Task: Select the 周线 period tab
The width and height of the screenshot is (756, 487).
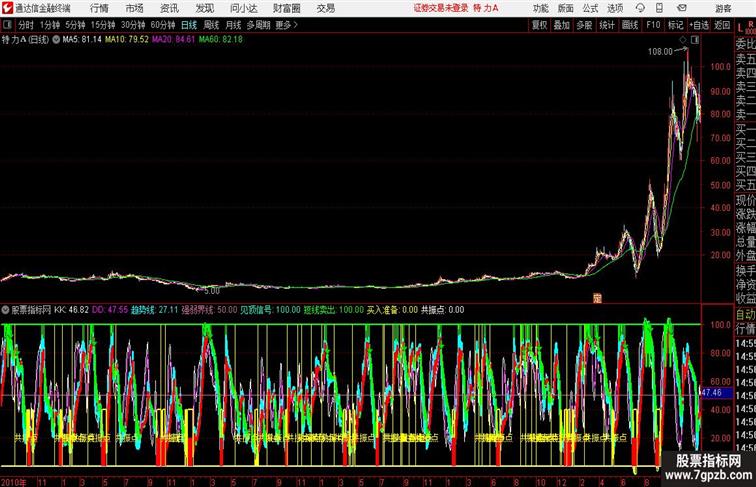Action: [x=211, y=25]
